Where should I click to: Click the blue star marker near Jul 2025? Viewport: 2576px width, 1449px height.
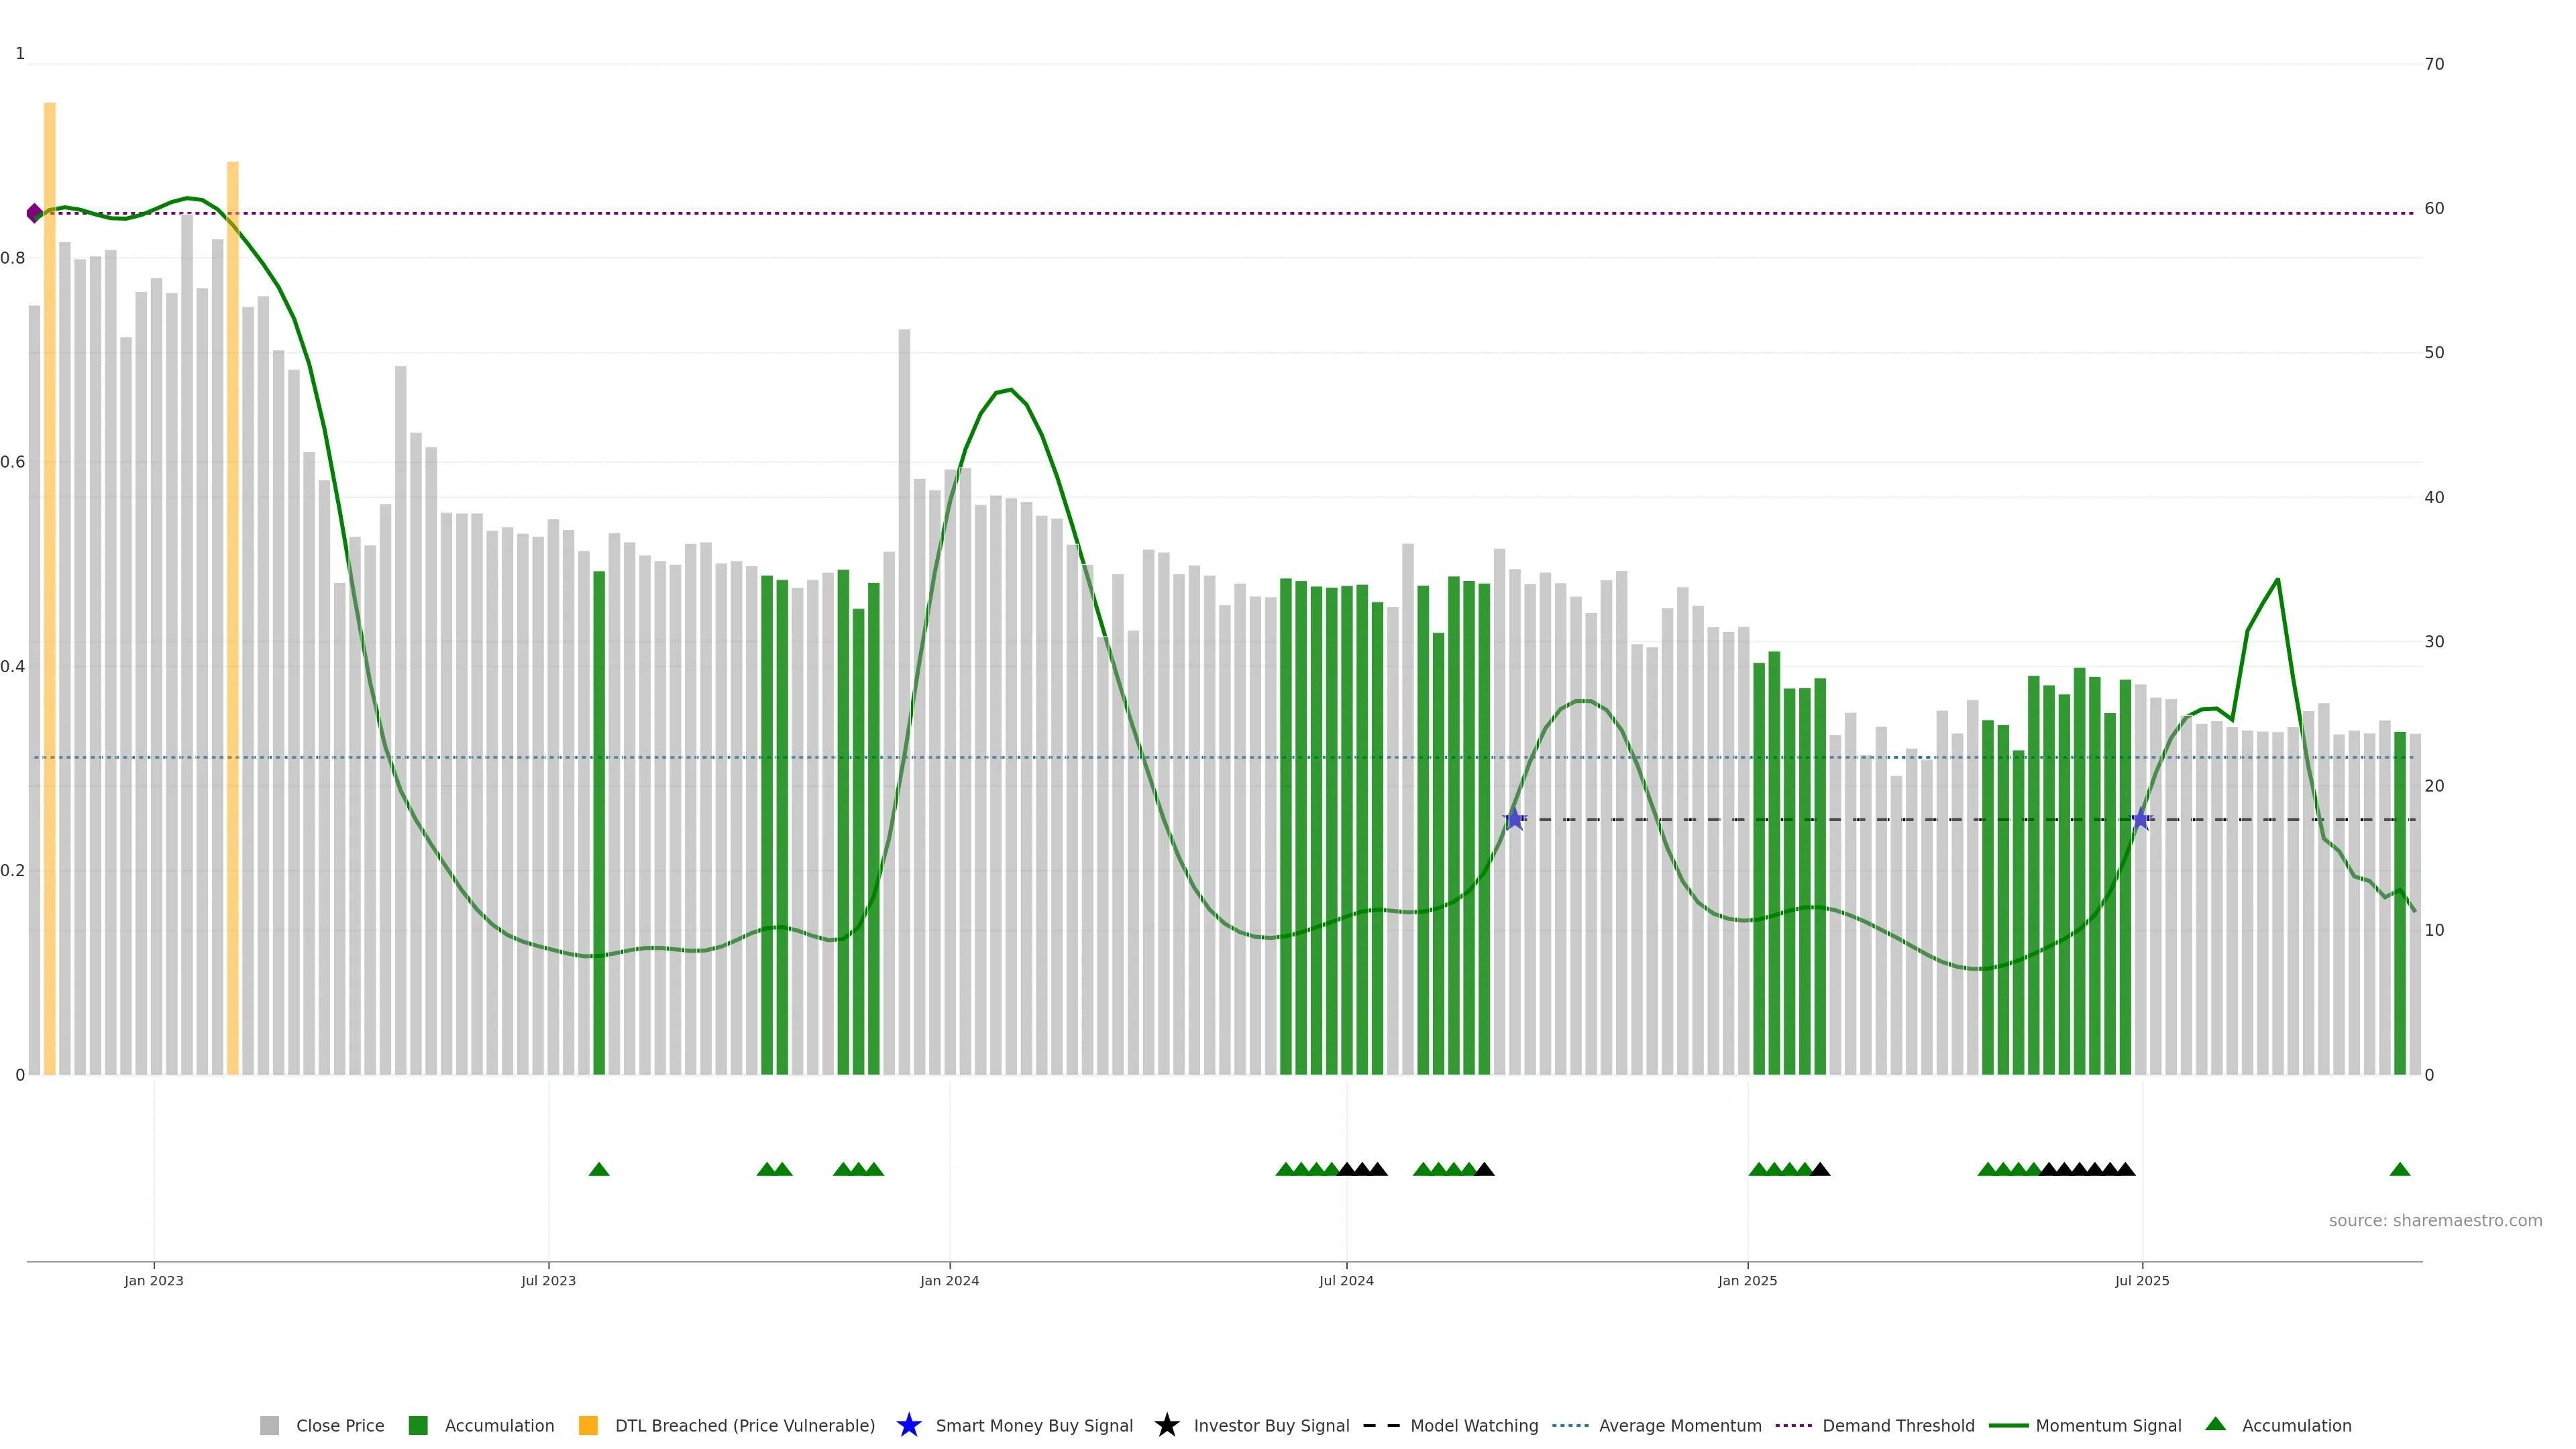pos(2140,819)
